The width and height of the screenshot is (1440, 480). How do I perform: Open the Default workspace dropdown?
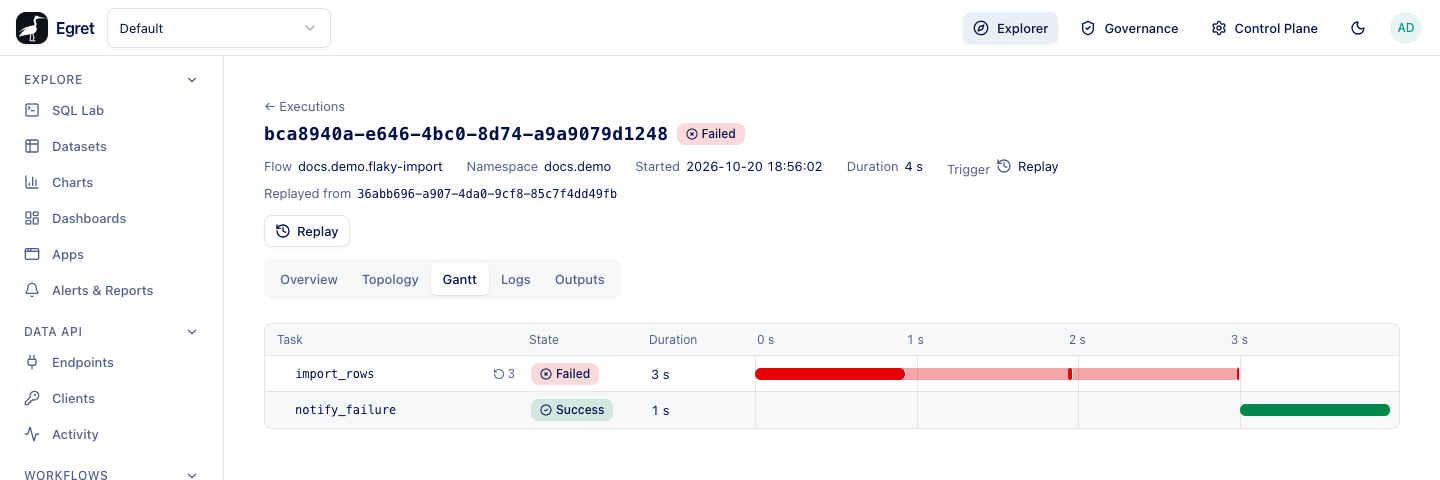(x=219, y=28)
